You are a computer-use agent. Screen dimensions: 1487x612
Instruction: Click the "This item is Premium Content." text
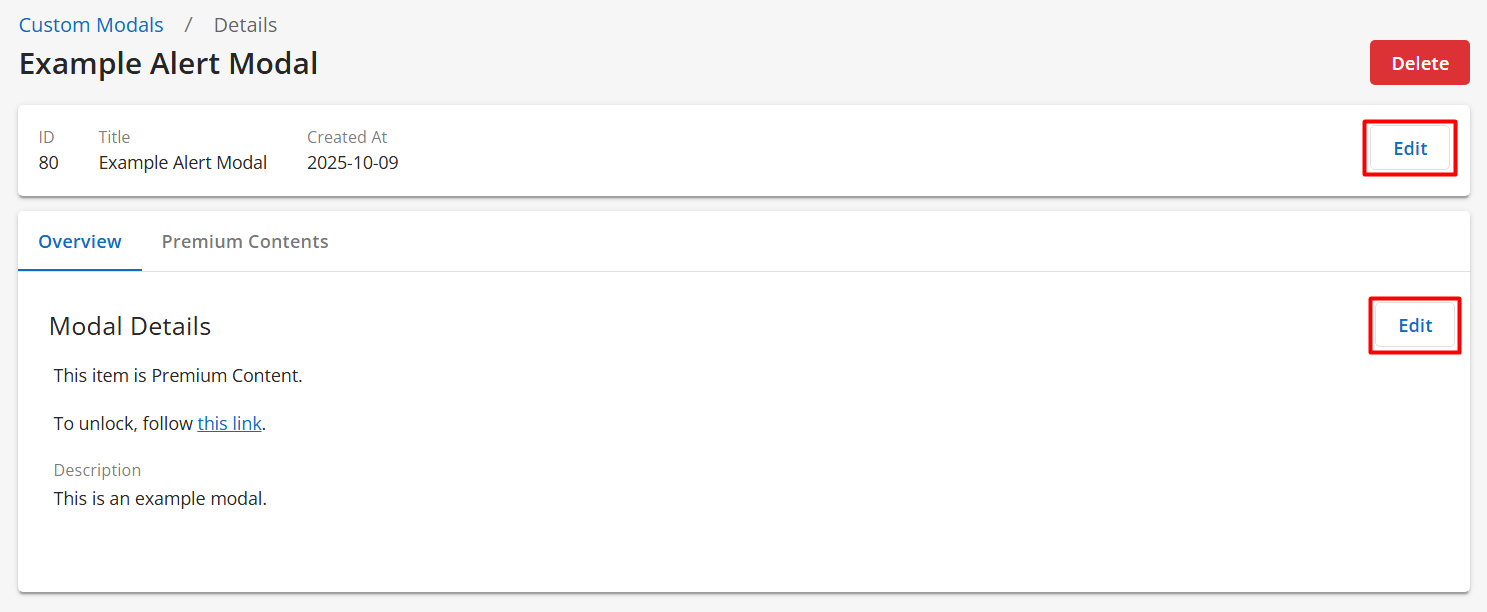[x=178, y=377]
